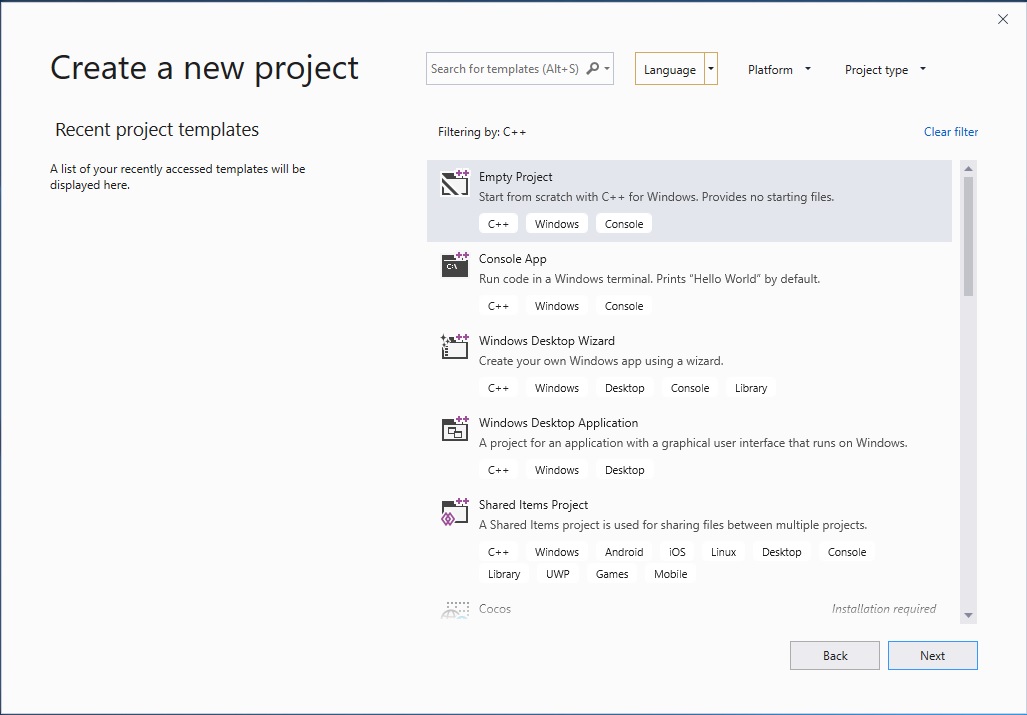Image resolution: width=1027 pixels, height=715 pixels.
Task: Click the template list scrollbar thumb
Action: (968, 236)
